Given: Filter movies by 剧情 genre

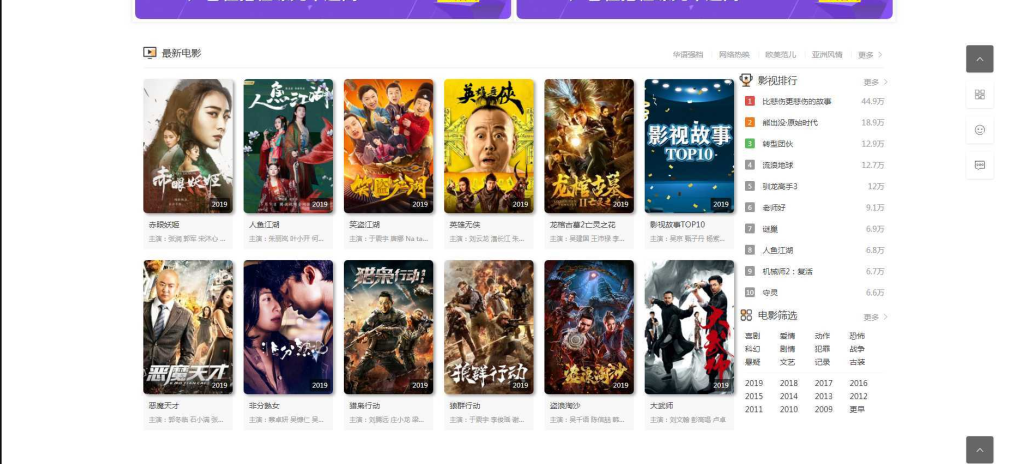Looking at the screenshot, I should click(x=788, y=349).
